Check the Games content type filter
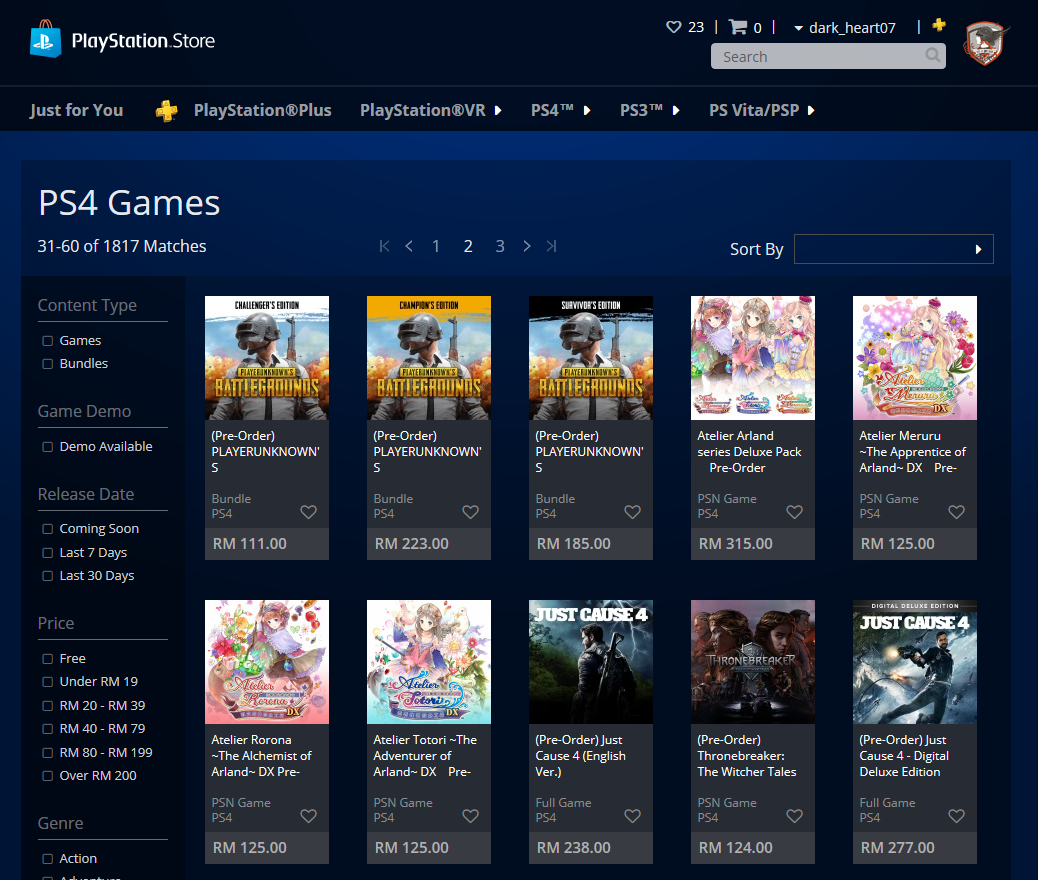 click(x=48, y=341)
